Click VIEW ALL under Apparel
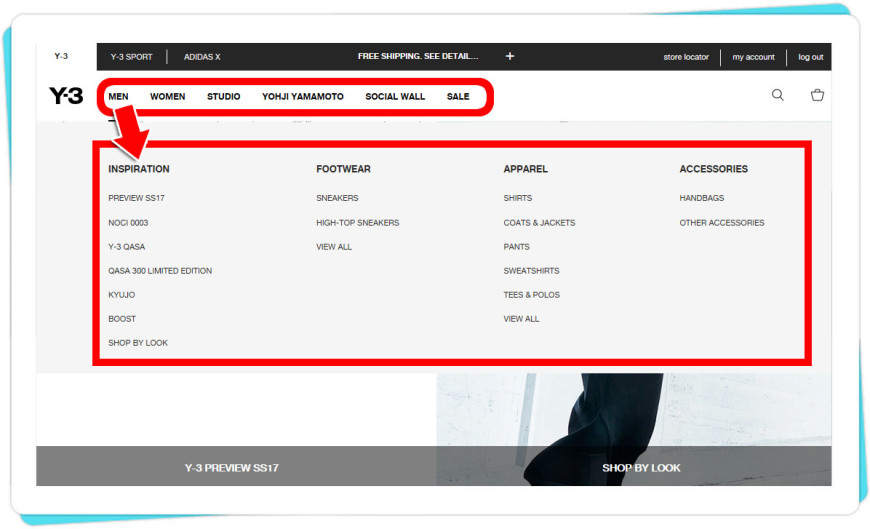 pyautogui.click(x=521, y=319)
